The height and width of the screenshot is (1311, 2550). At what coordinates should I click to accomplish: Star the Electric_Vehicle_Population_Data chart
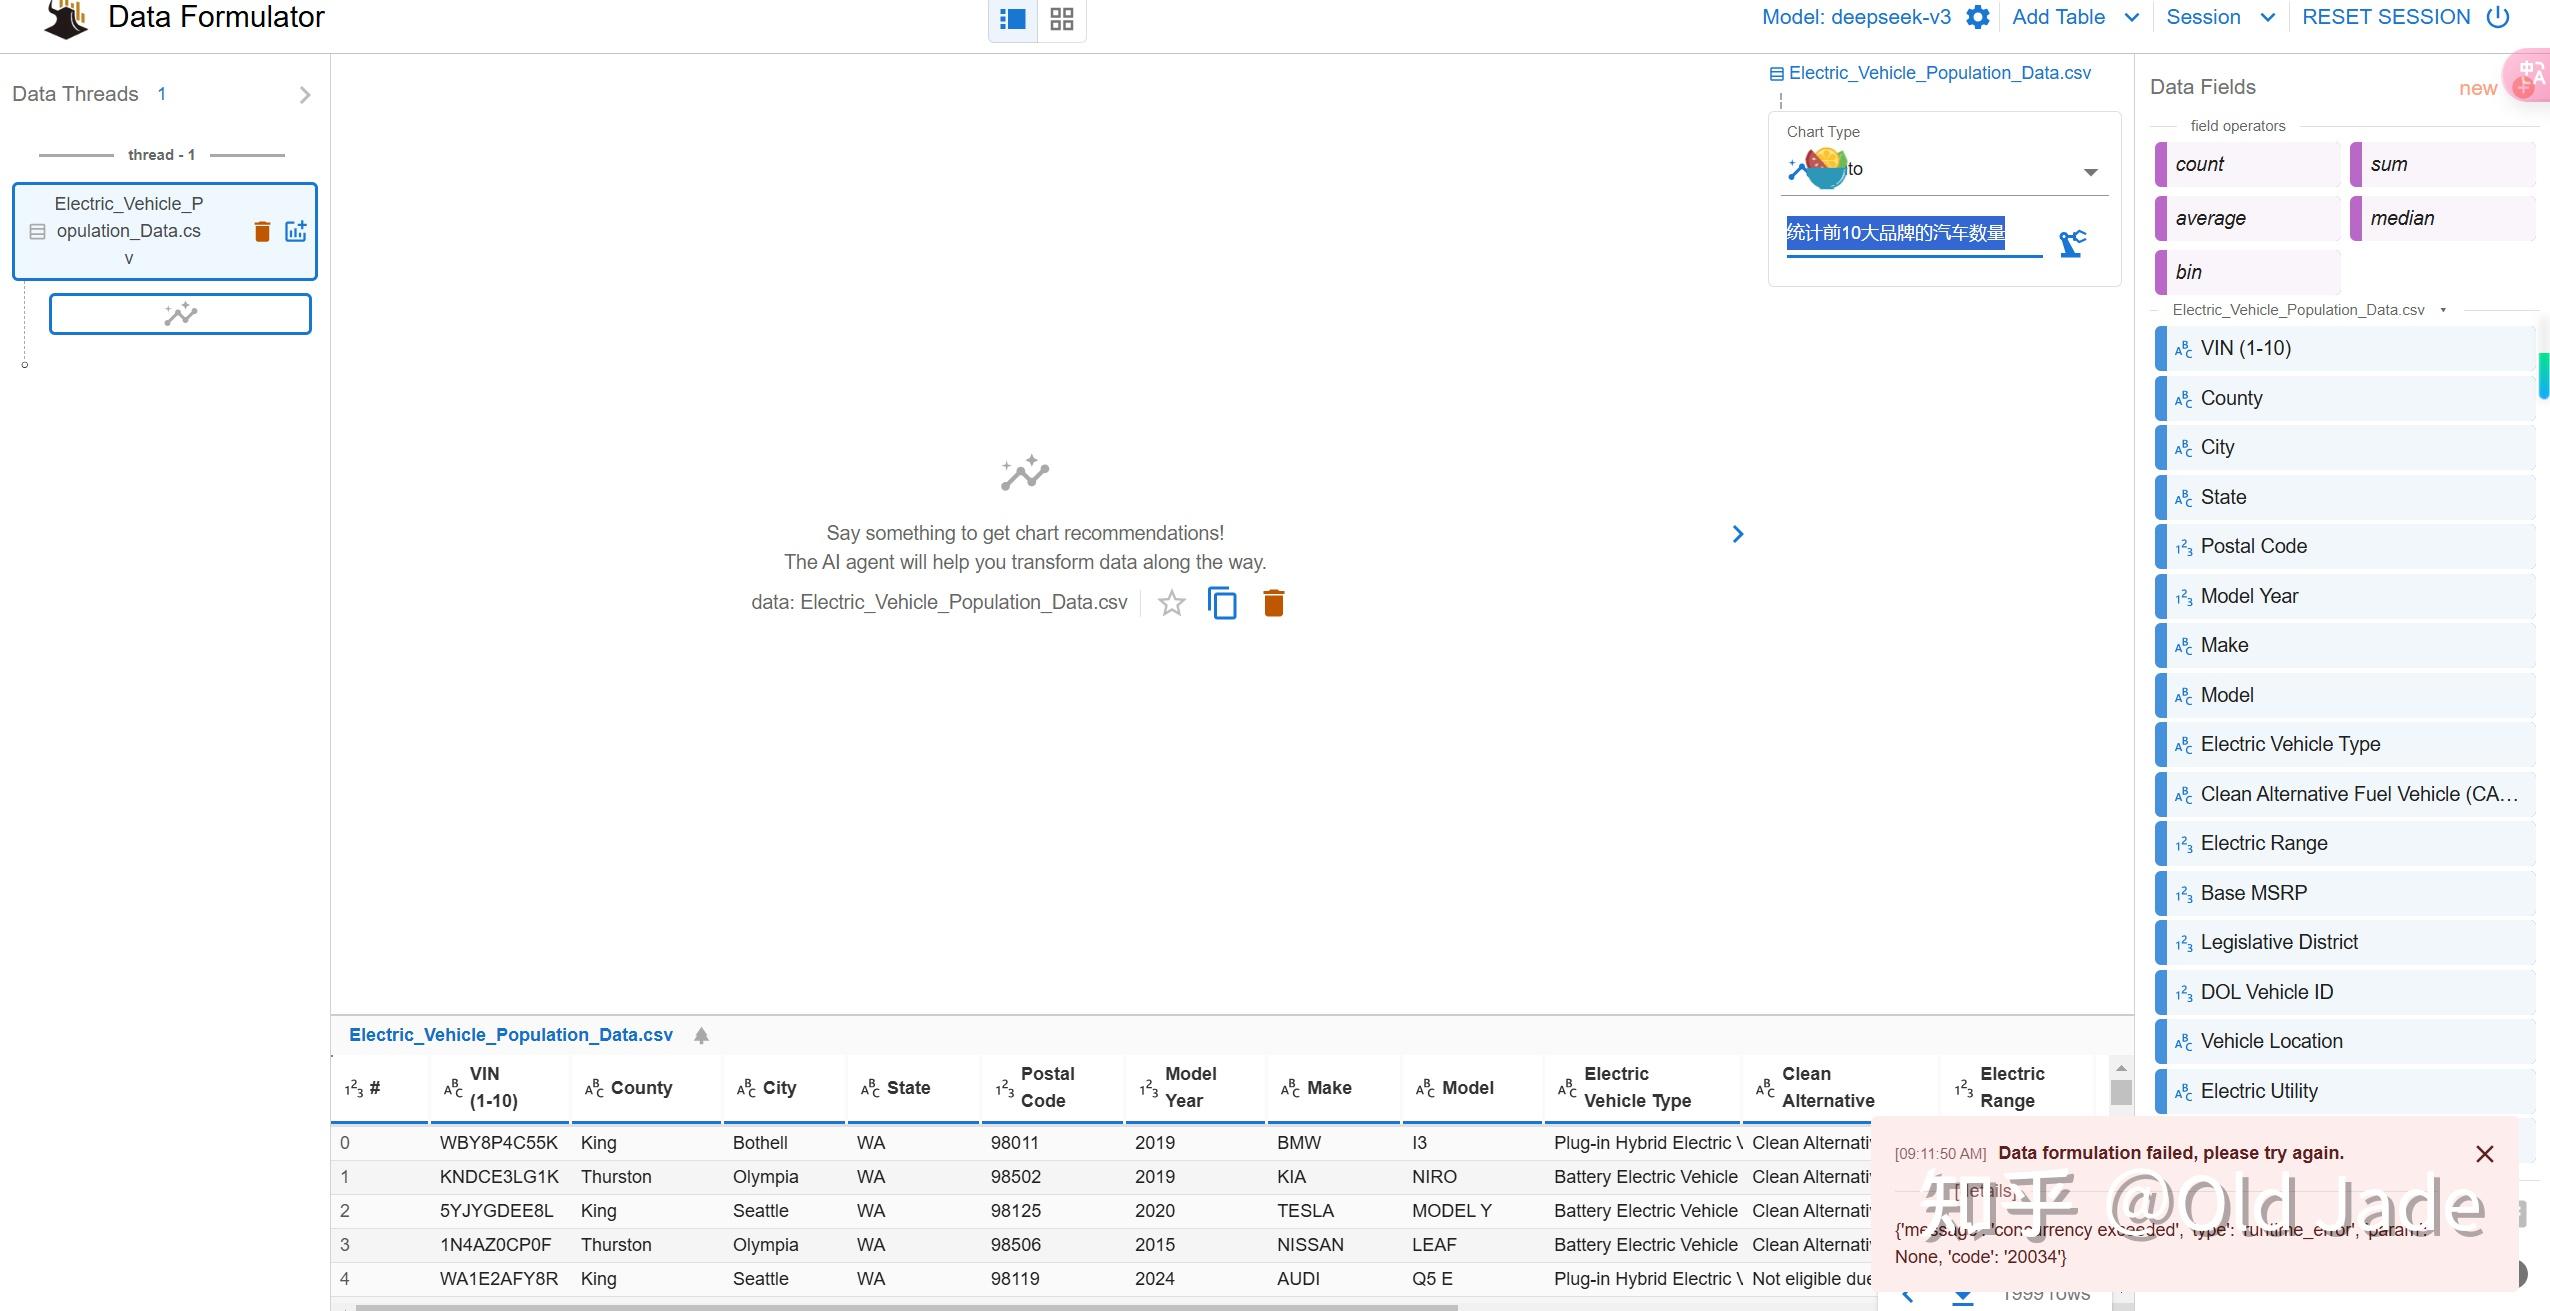point(1171,602)
